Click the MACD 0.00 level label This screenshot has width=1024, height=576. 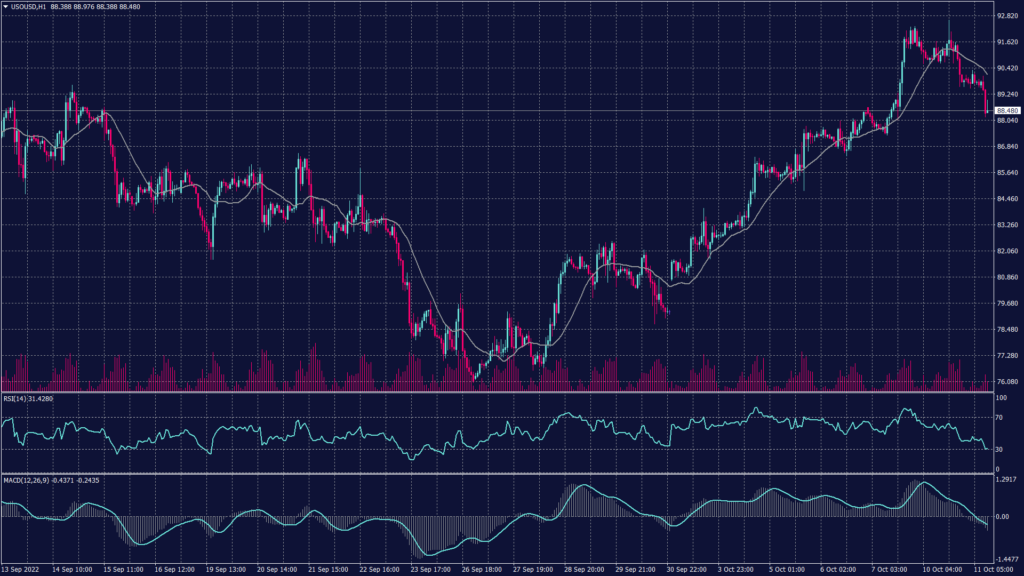(1002, 517)
